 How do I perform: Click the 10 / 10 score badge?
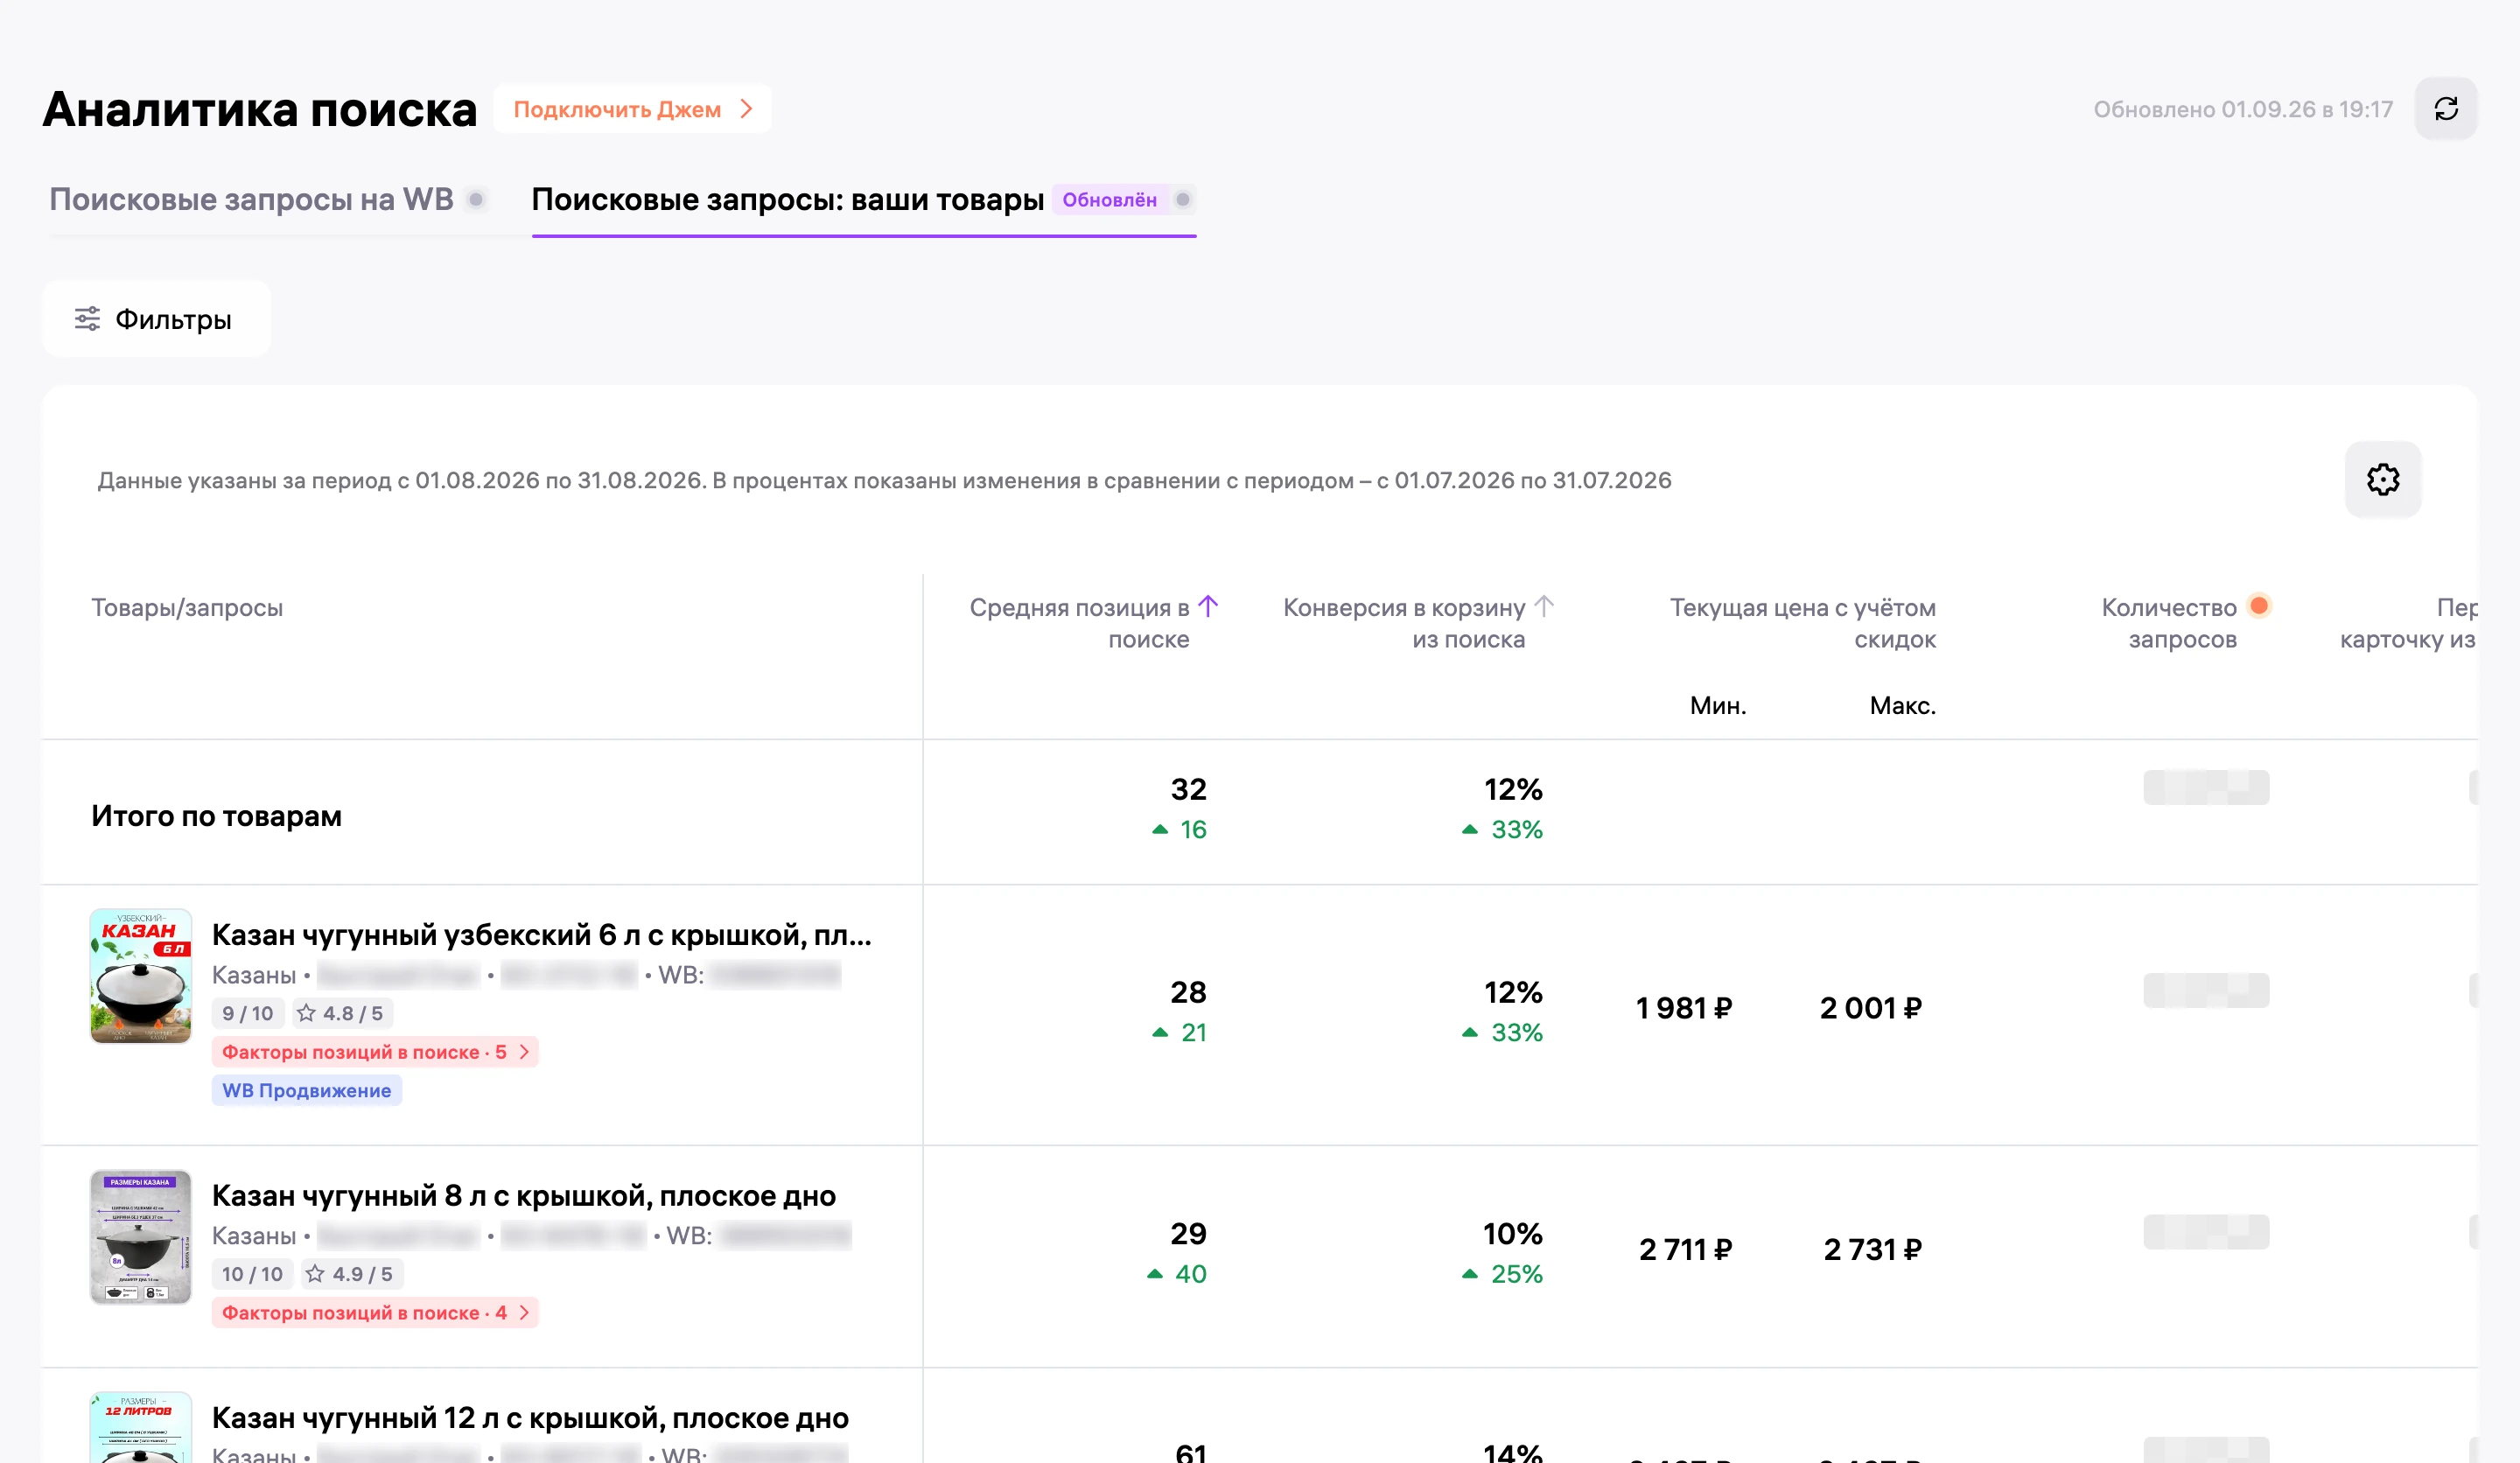[252, 1274]
